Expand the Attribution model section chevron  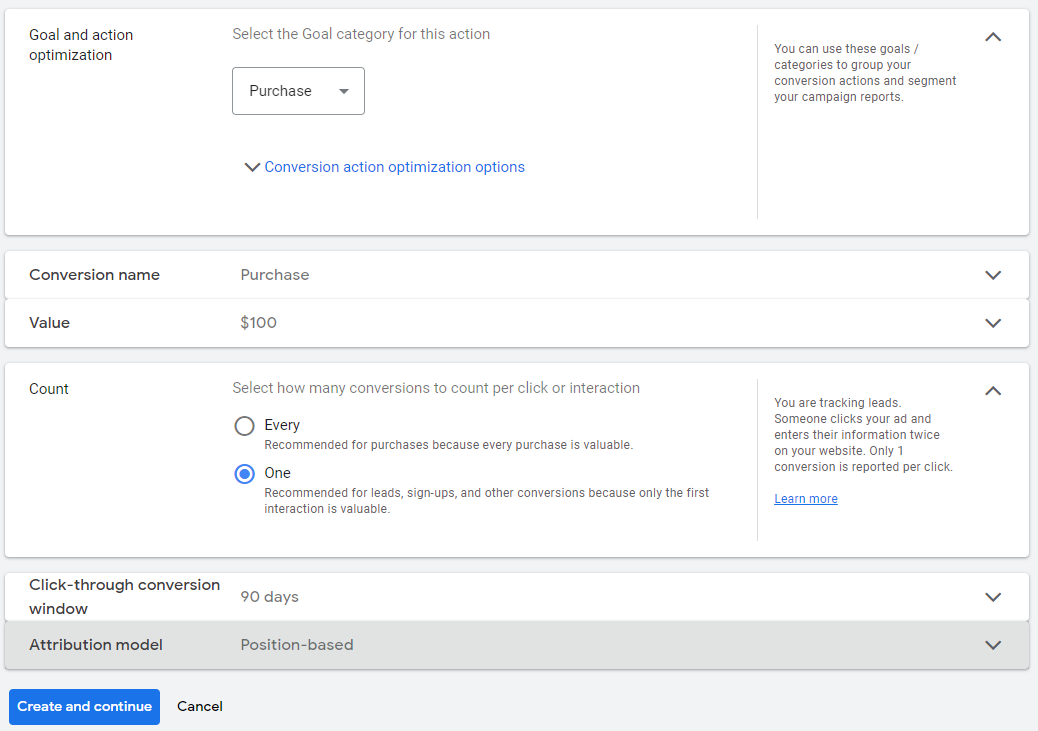tap(992, 645)
